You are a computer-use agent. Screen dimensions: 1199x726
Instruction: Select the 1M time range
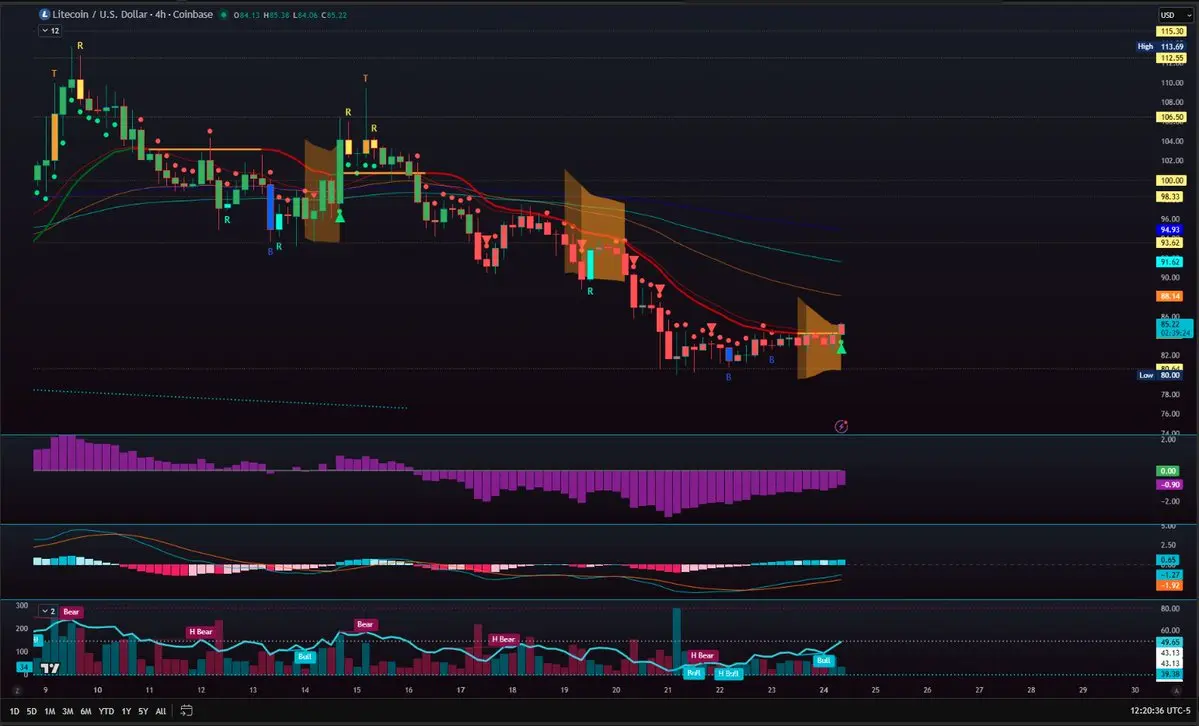(49, 711)
